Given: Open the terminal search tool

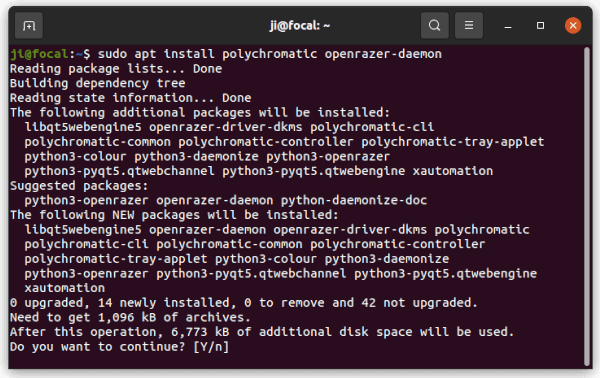Looking at the screenshot, I should pyautogui.click(x=434, y=26).
